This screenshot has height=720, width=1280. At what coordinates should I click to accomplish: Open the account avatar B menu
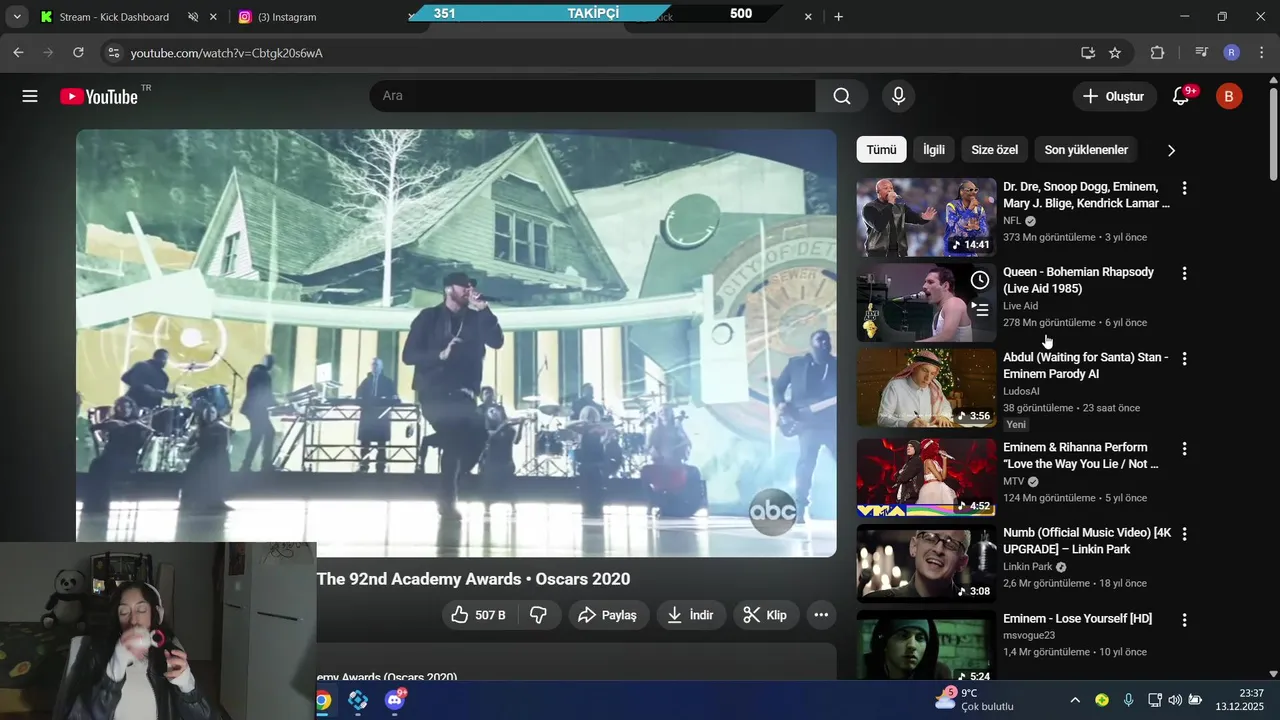pos(1229,96)
